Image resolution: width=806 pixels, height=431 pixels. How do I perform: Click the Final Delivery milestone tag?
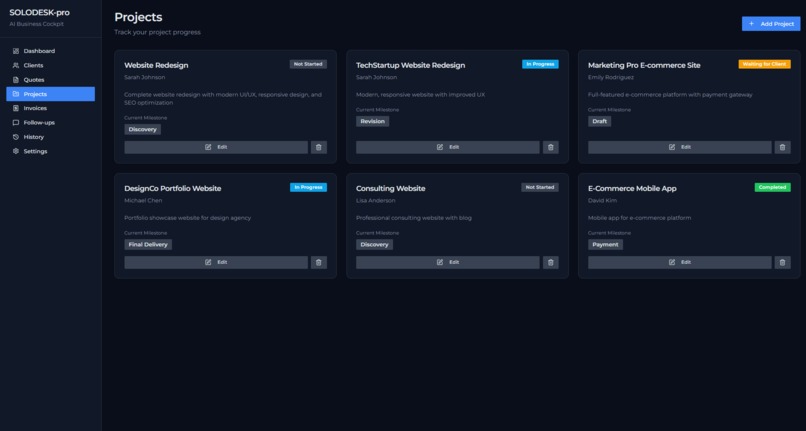(x=148, y=245)
